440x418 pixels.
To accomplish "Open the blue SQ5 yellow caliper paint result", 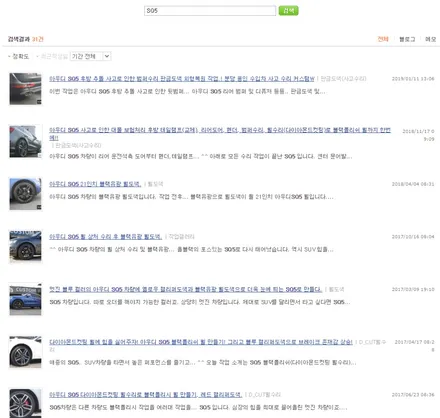I will click(185, 289).
